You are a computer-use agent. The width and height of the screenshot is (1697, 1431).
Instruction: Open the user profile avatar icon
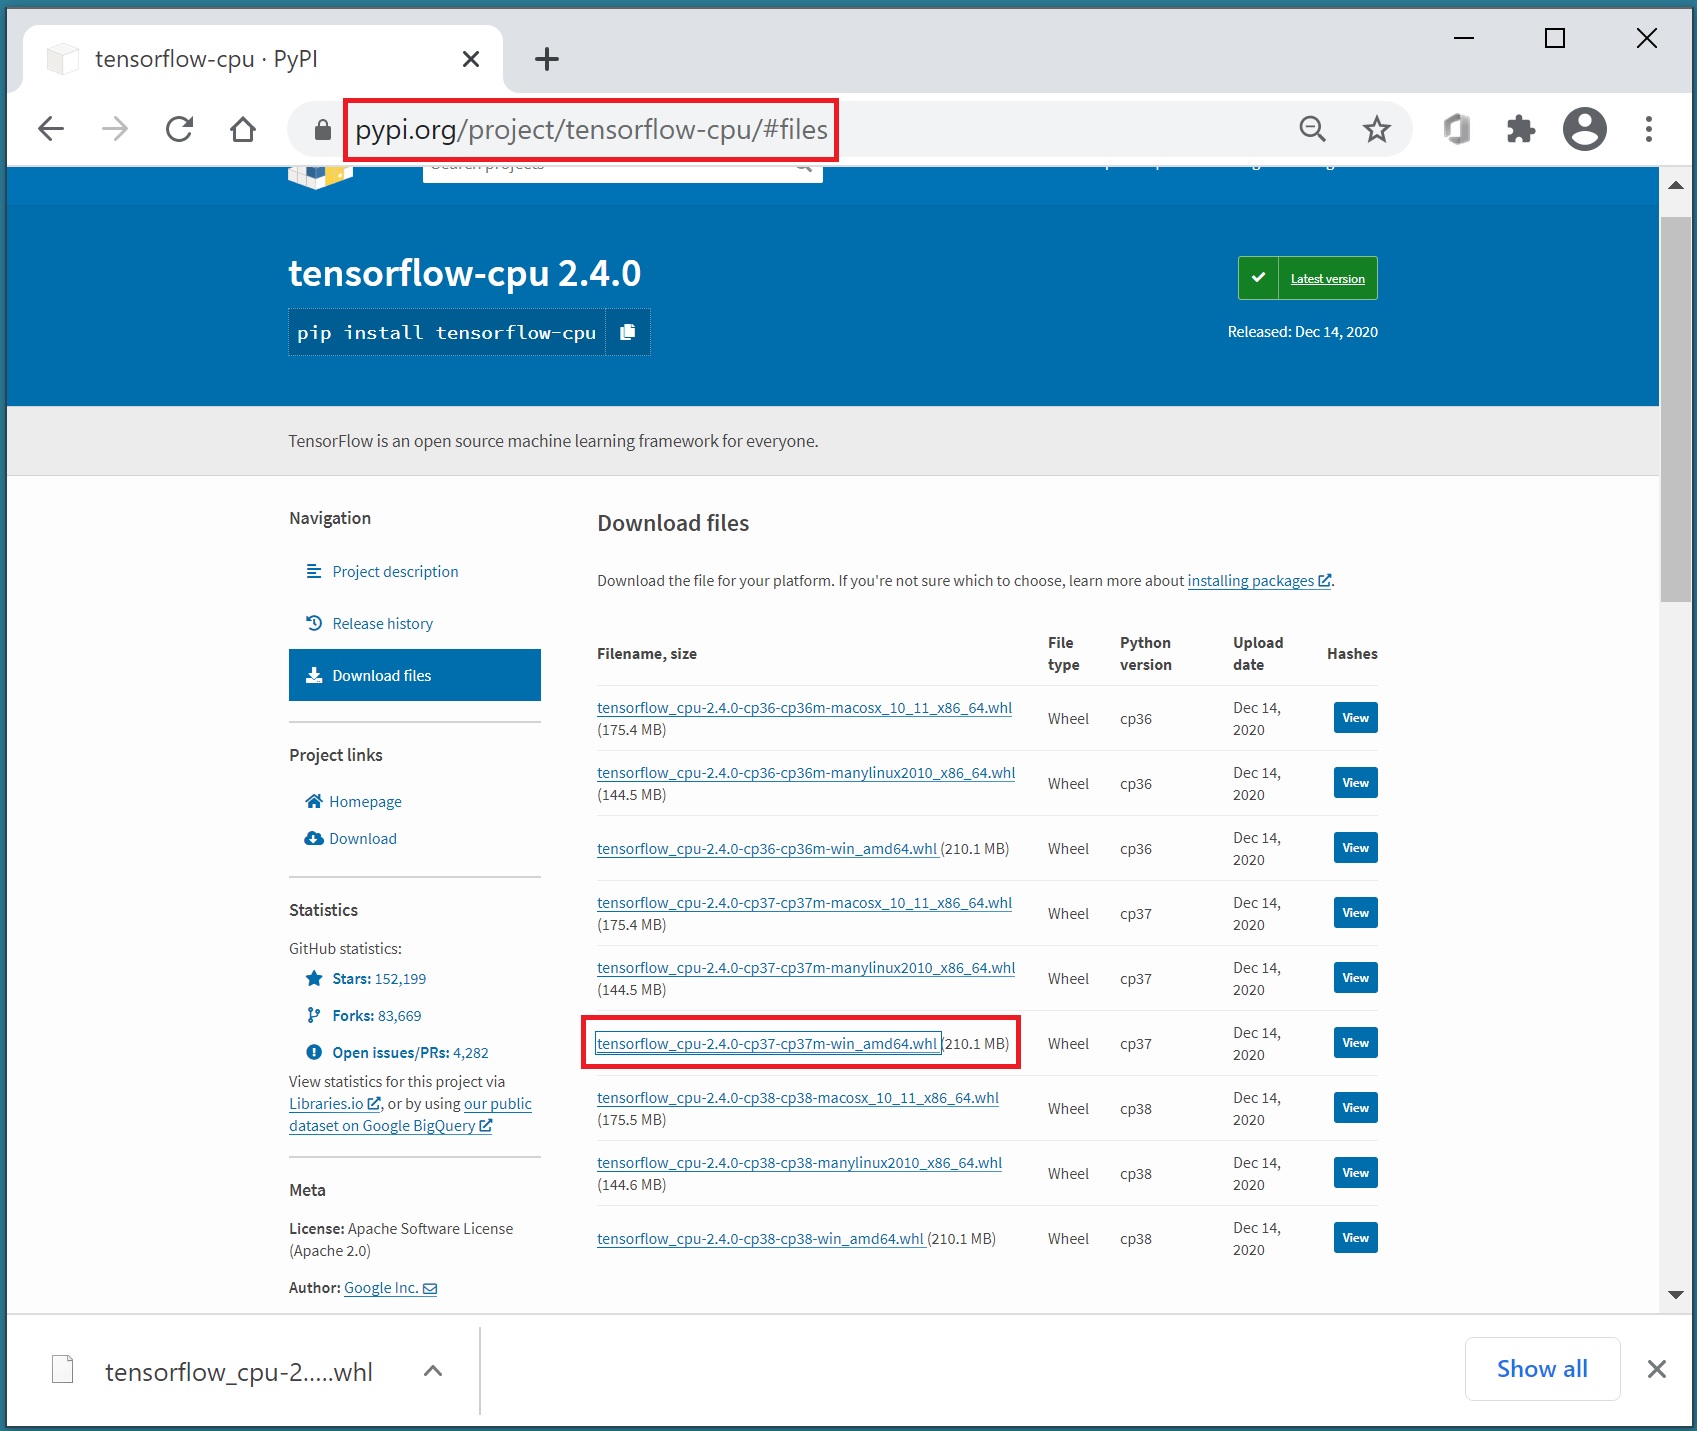[1584, 129]
